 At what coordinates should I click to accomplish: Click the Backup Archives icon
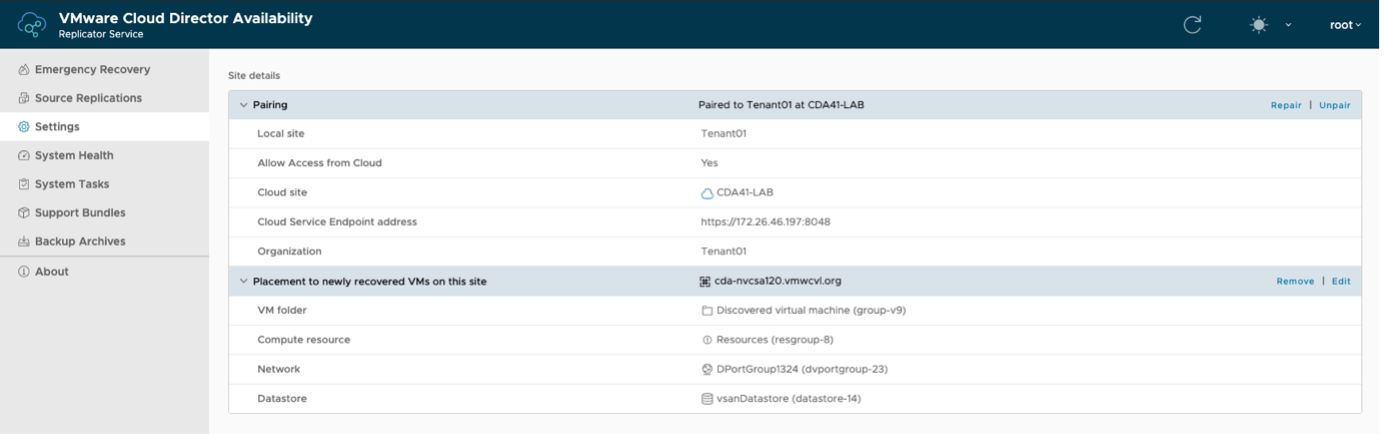pos(24,242)
